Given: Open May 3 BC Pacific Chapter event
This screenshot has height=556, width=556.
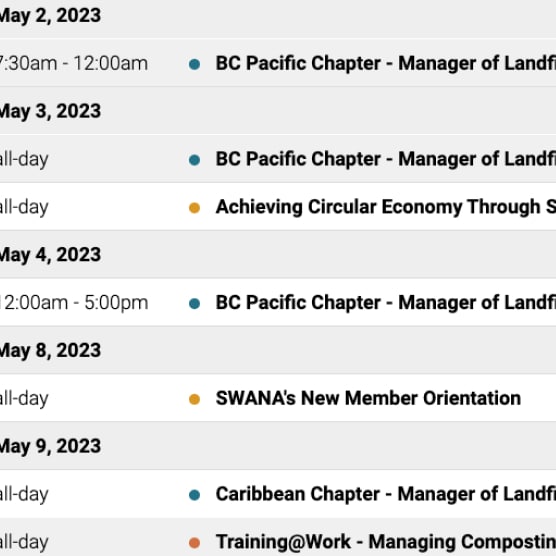Looking at the screenshot, I should [x=386, y=159].
